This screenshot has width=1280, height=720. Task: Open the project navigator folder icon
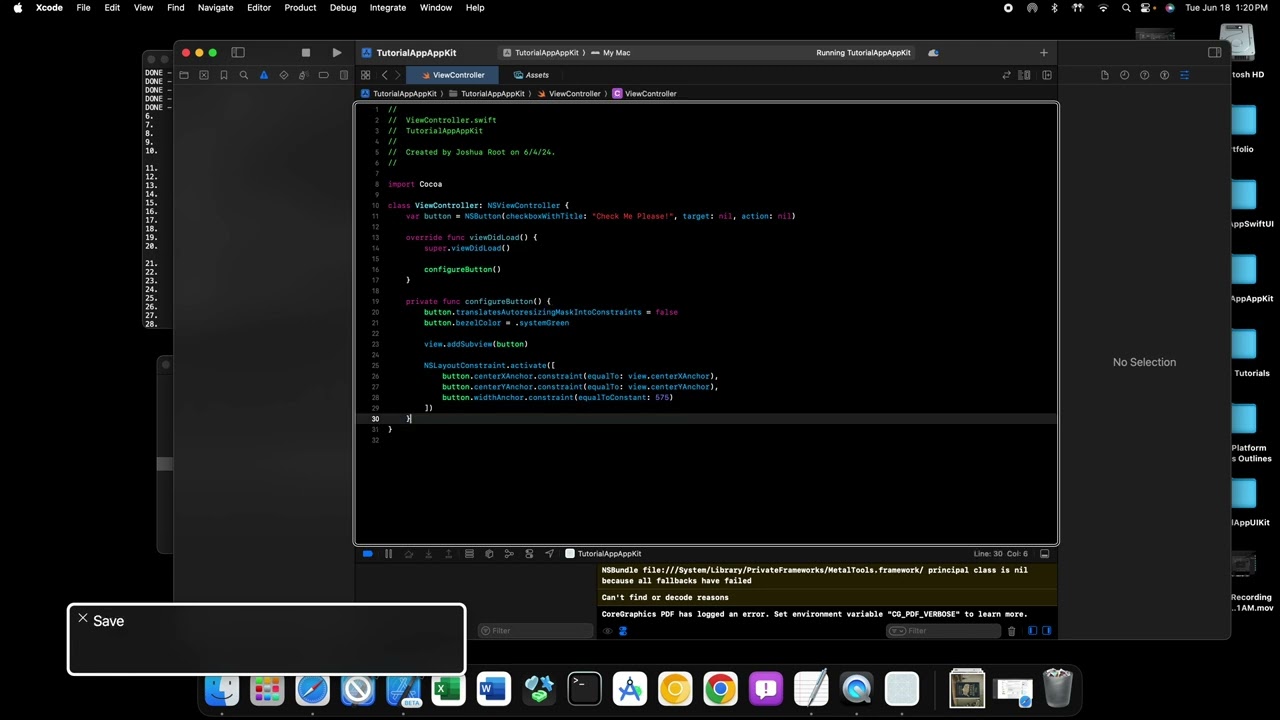coord(184,75)
